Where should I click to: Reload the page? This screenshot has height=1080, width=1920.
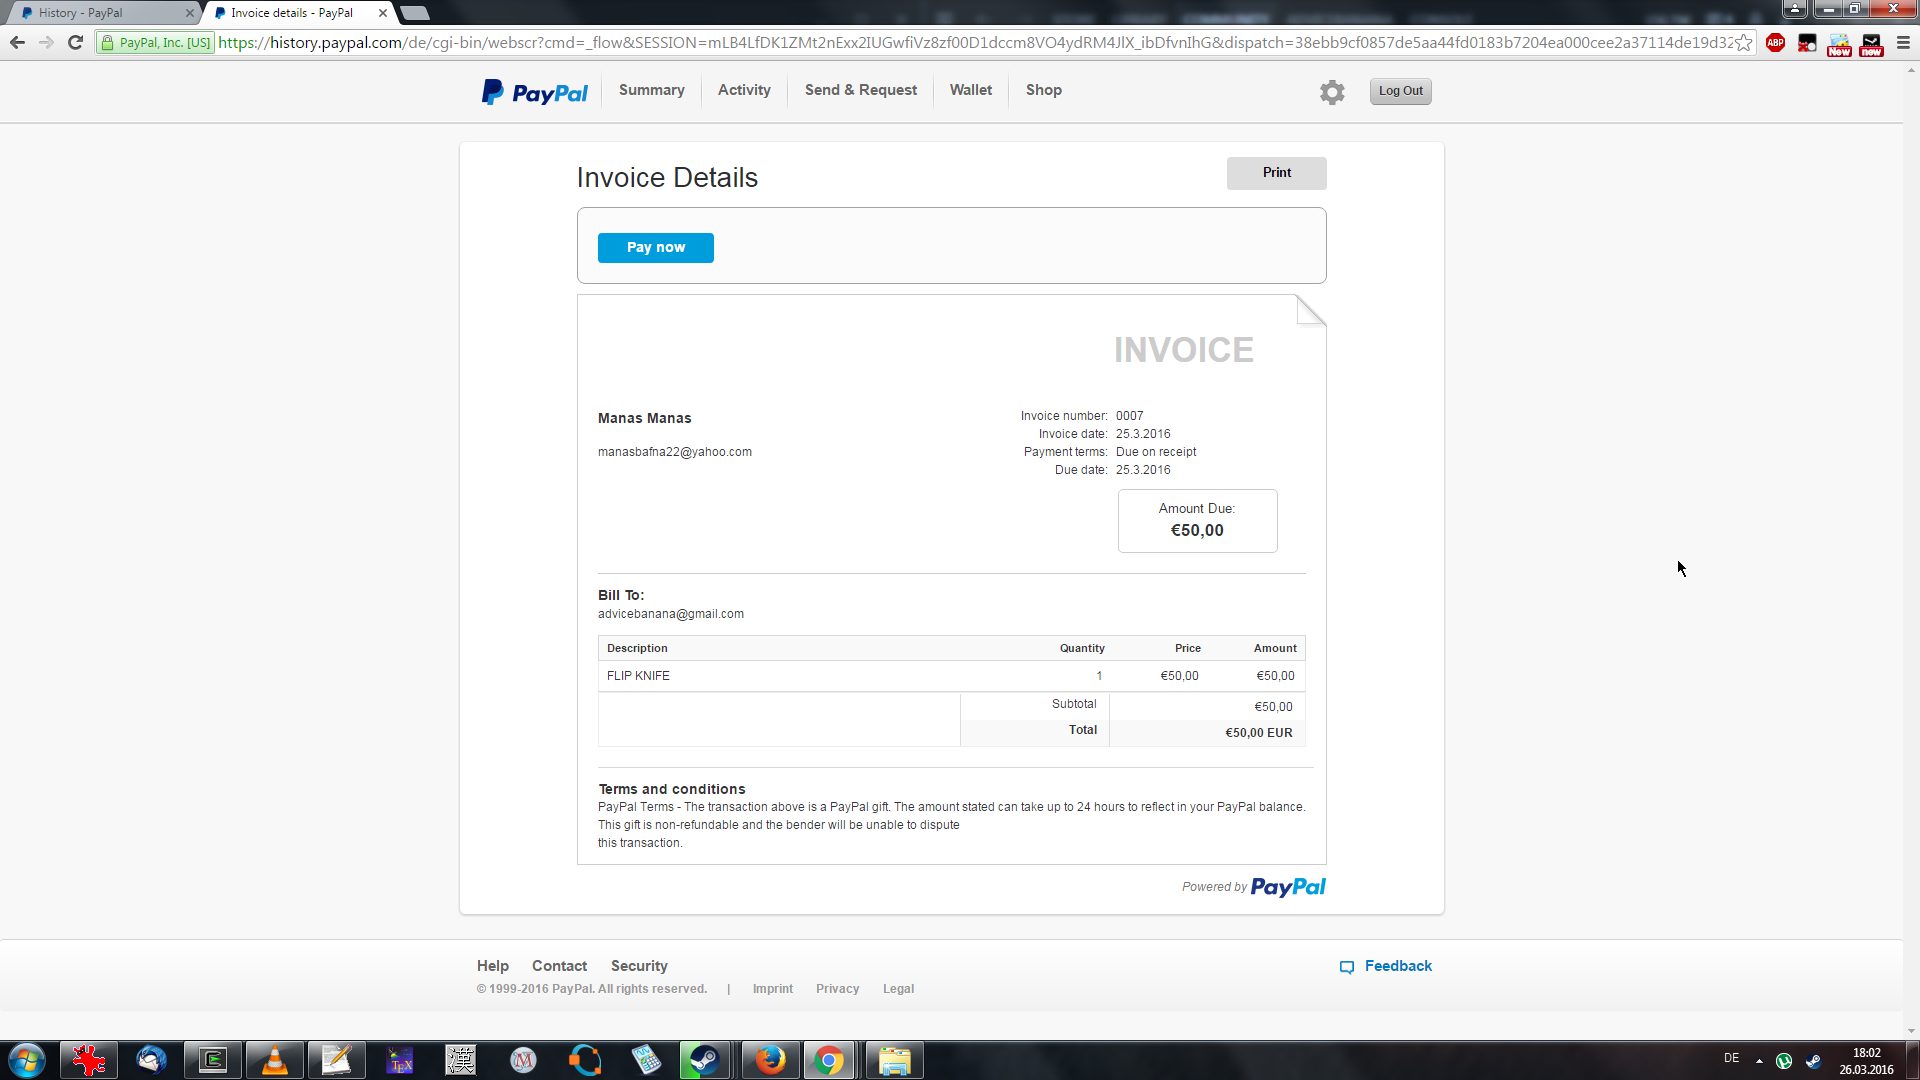coord(75,42)
